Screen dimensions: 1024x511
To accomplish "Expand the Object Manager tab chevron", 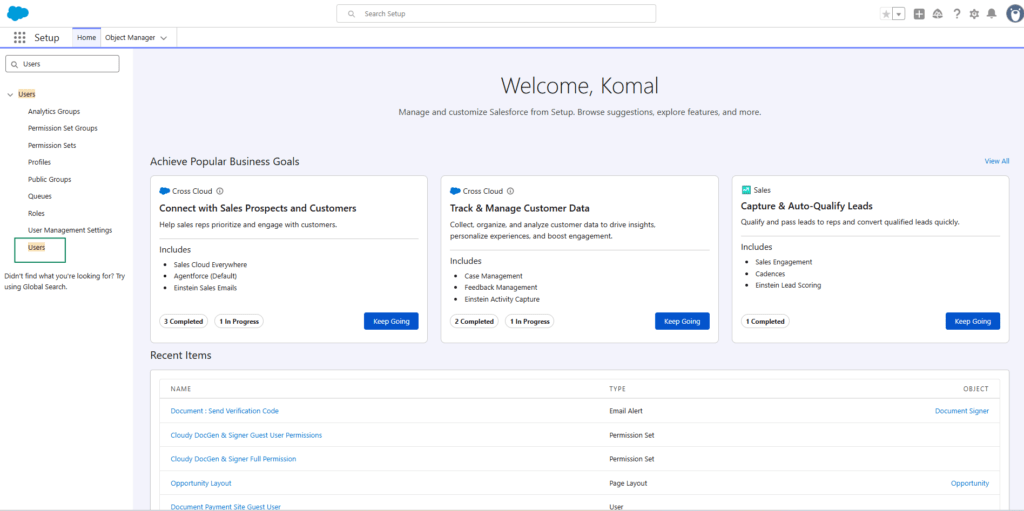I will [163, 38].
